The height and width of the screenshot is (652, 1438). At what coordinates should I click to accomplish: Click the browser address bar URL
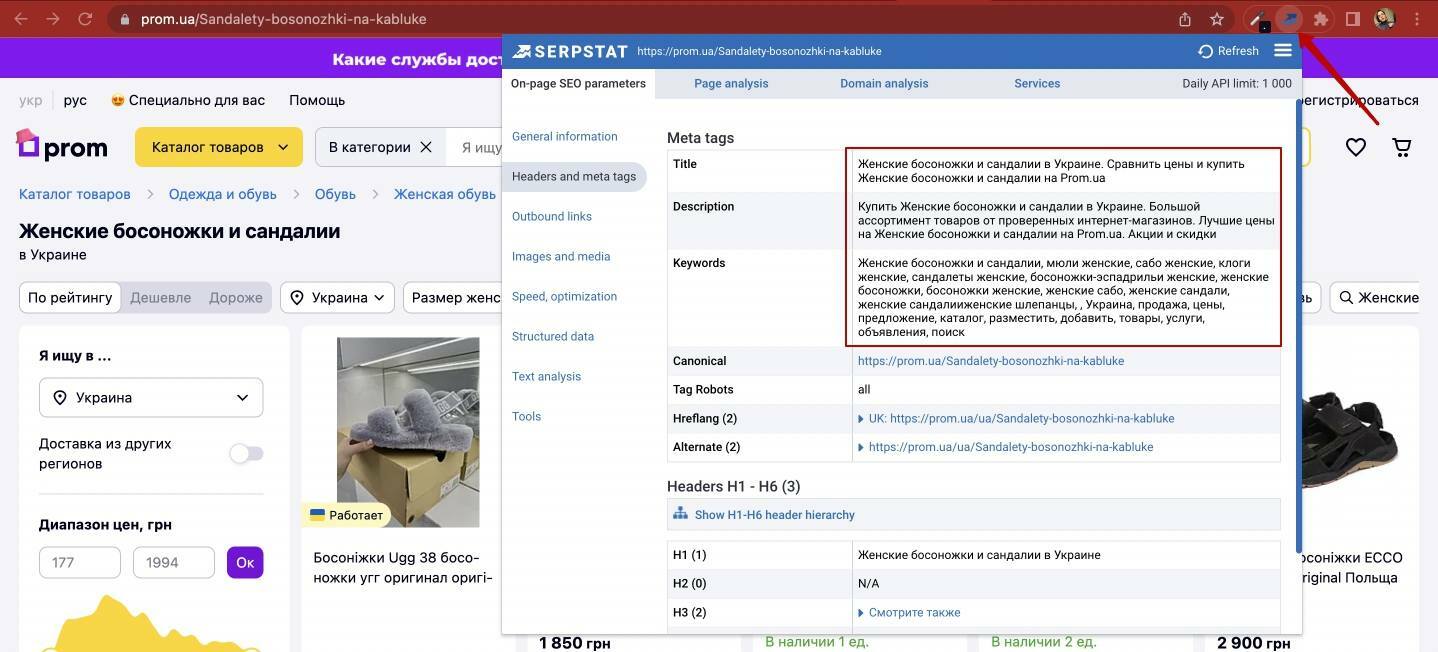click(283, 19)
